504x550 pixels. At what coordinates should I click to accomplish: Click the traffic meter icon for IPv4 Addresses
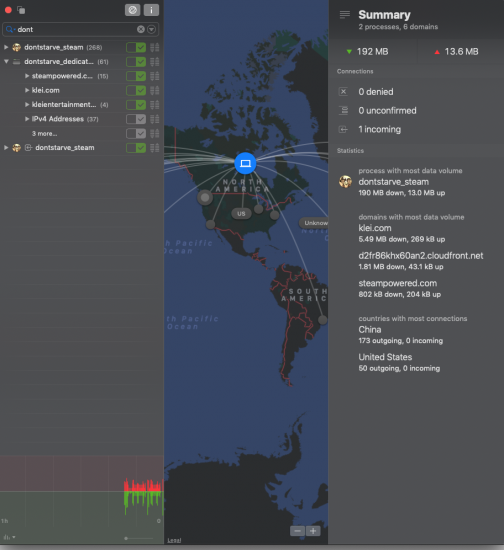pos(155,119)
